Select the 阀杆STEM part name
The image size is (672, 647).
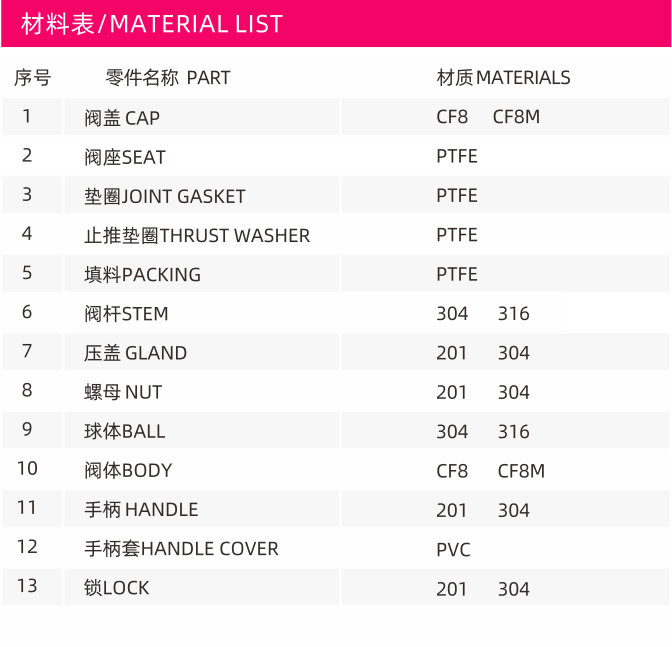(x=126, y=314)
